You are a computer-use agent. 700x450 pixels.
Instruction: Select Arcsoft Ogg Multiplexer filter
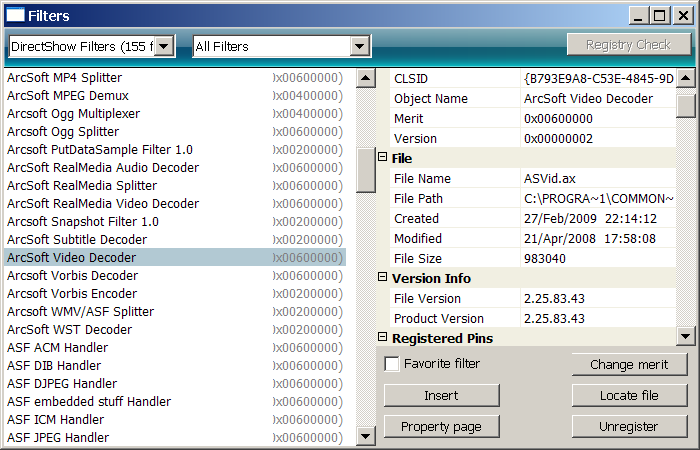tap(175, 113)
